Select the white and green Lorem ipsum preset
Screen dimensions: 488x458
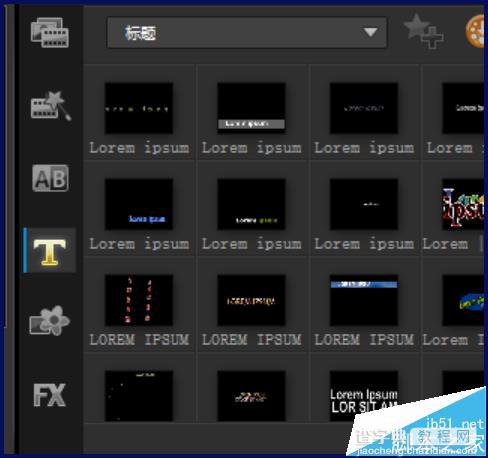coord(251,204)
